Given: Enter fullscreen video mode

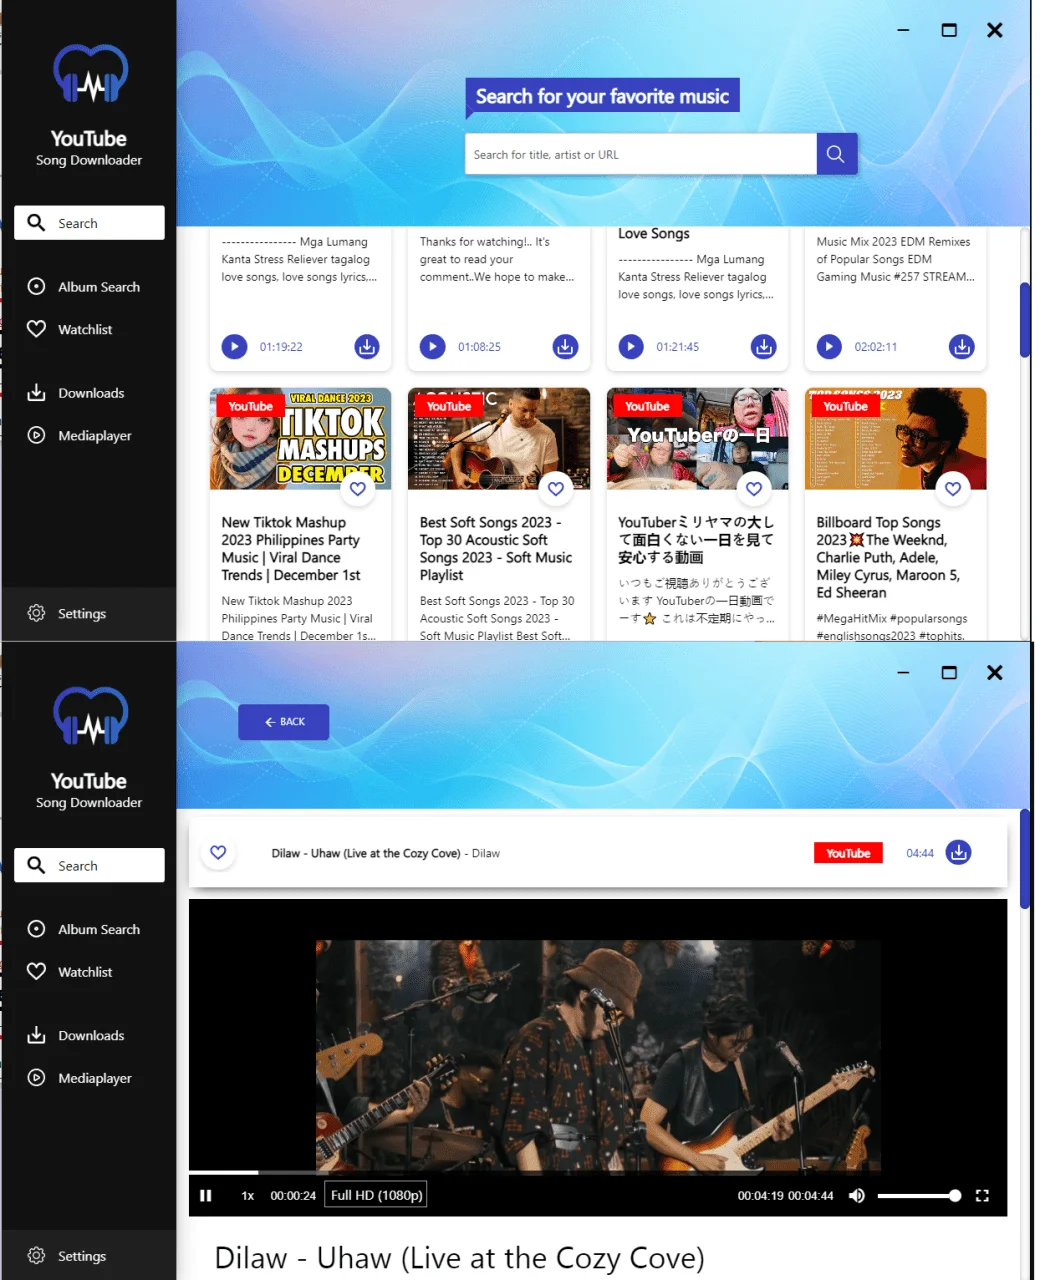Looking at the screenshot, I should tap(982, 1196).
